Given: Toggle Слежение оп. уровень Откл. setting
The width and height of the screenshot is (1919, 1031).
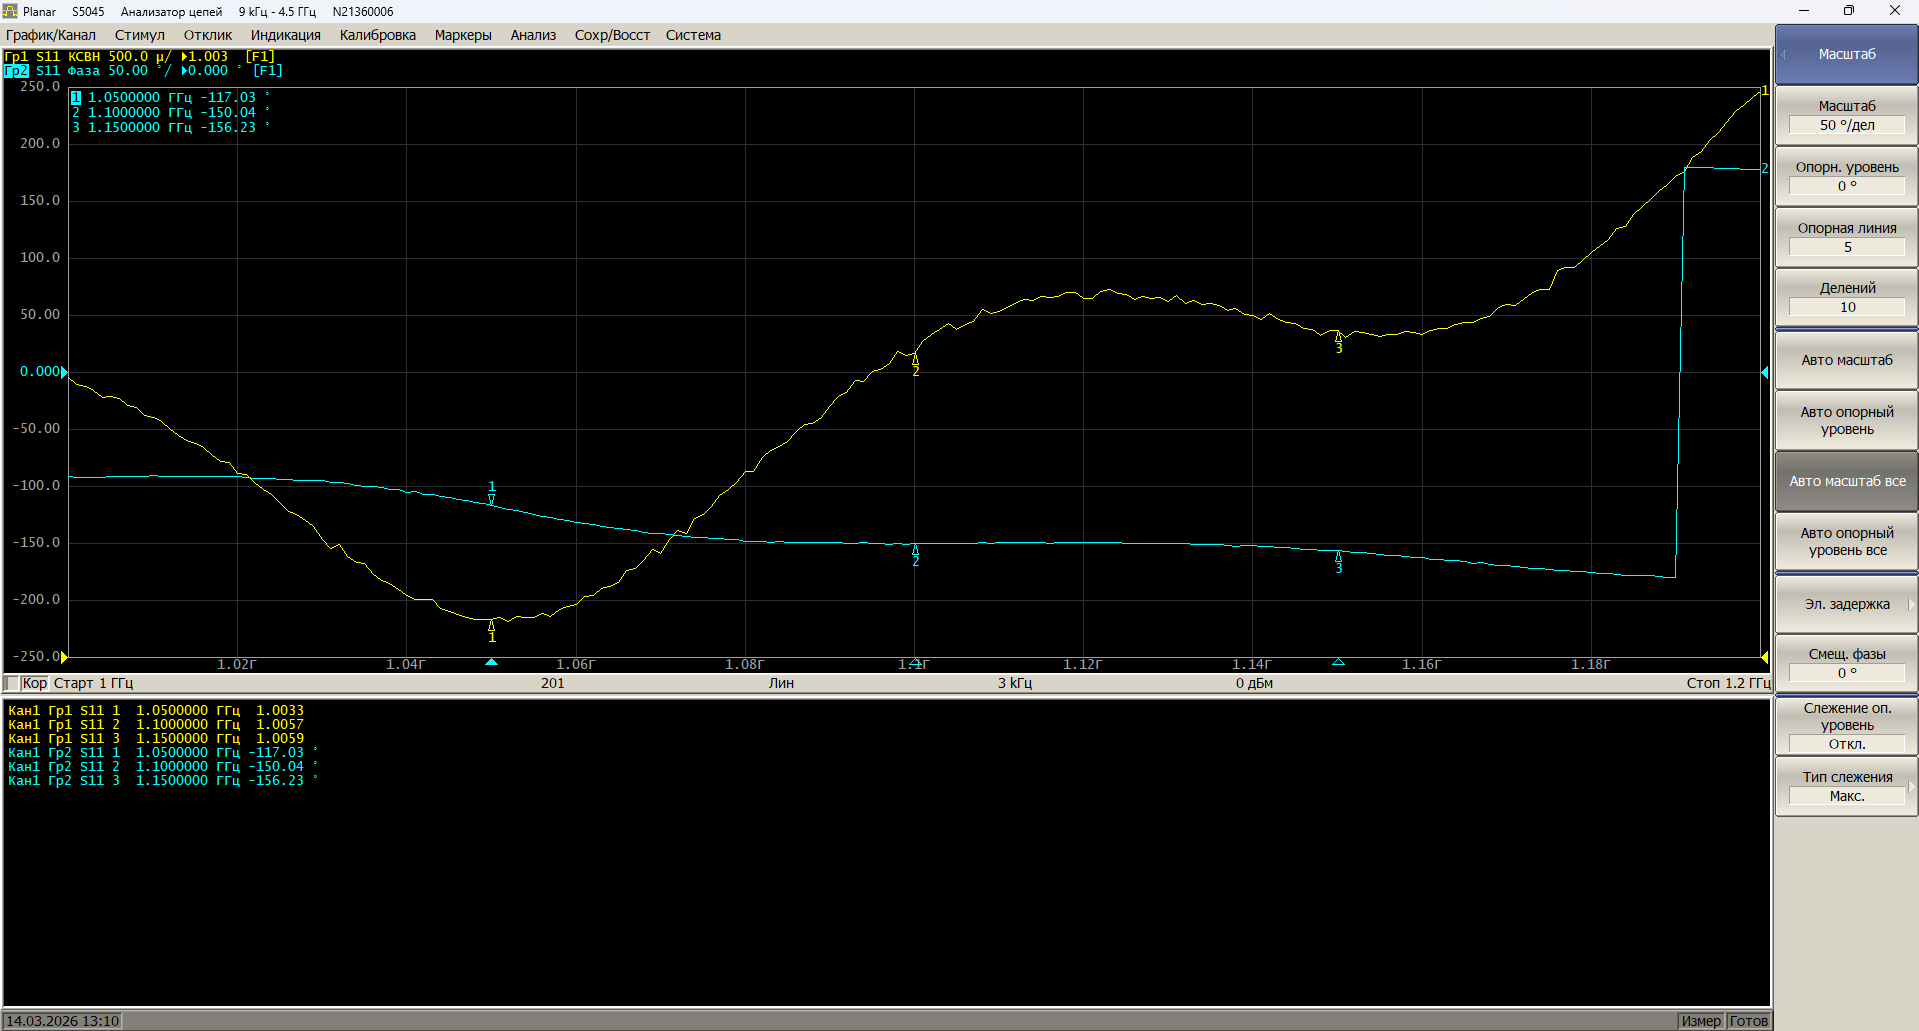Looking at the screenshot, I should [1846, 744].
